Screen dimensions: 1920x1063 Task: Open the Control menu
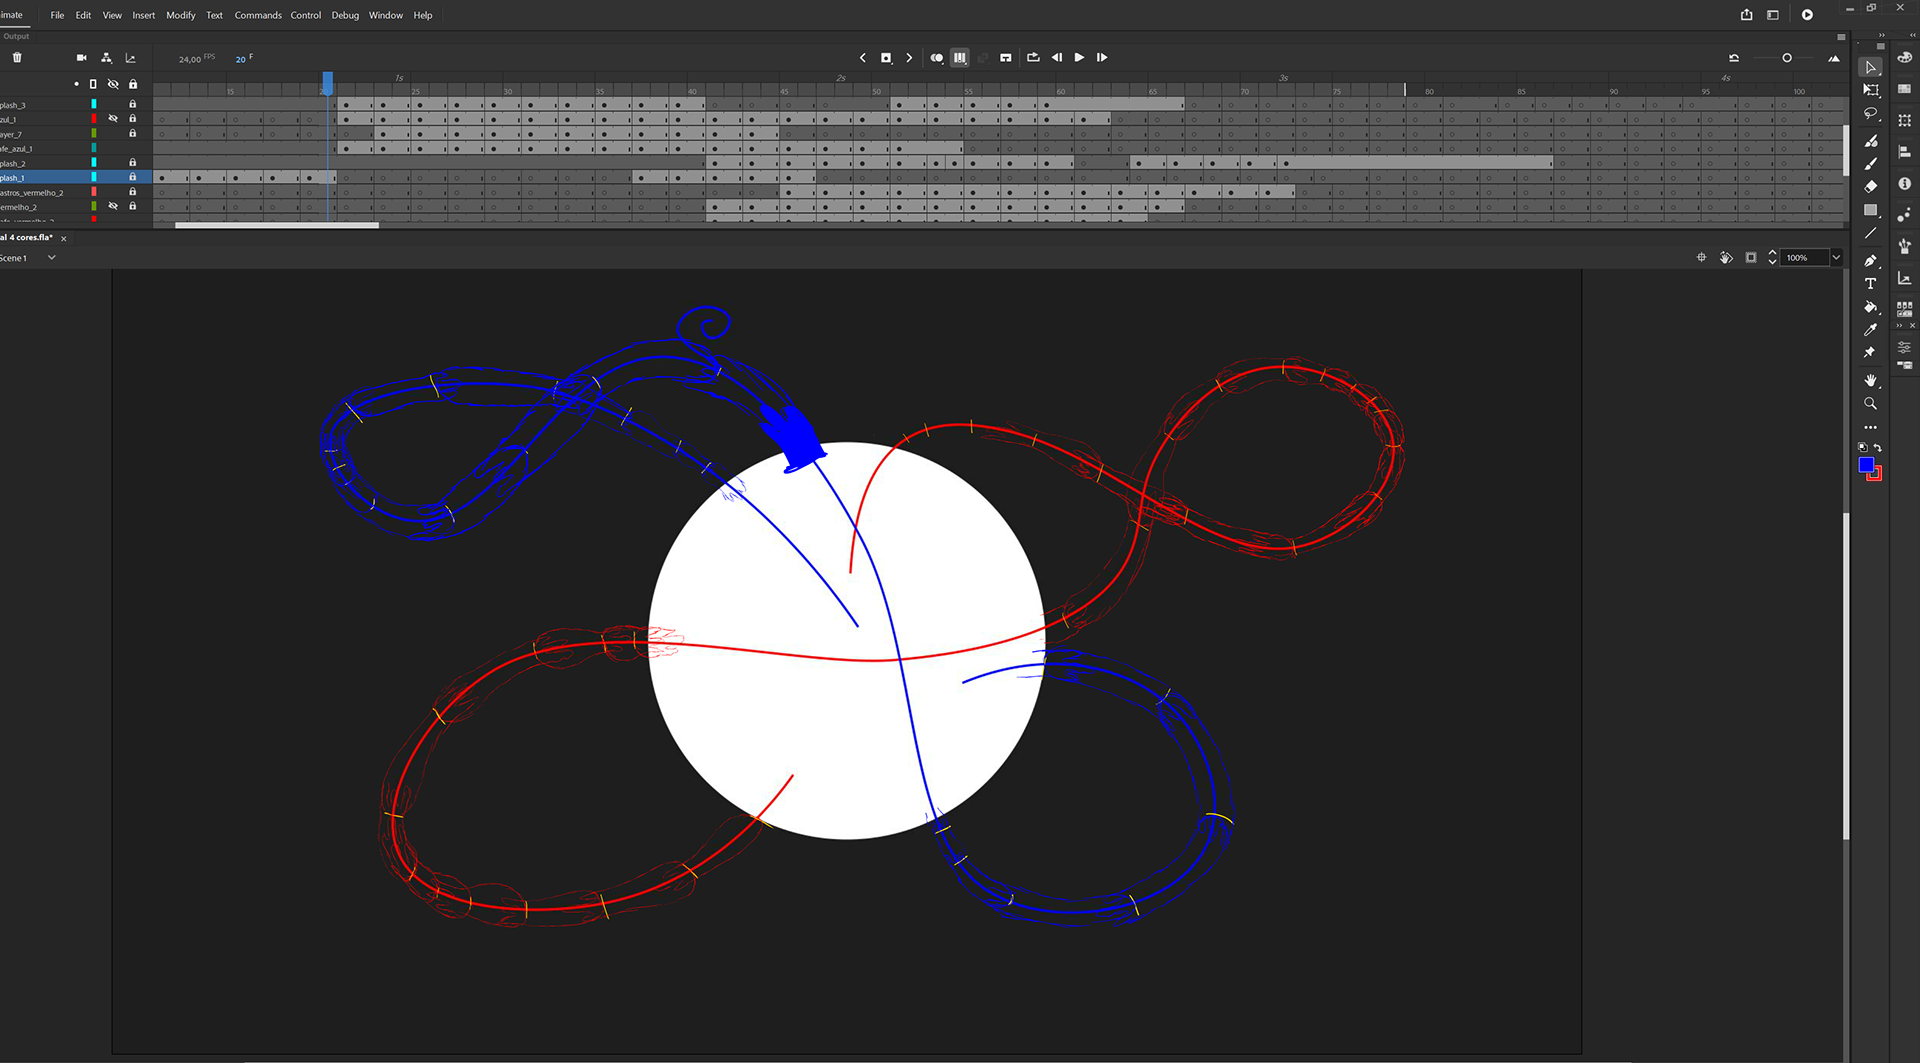pos(306,15)
